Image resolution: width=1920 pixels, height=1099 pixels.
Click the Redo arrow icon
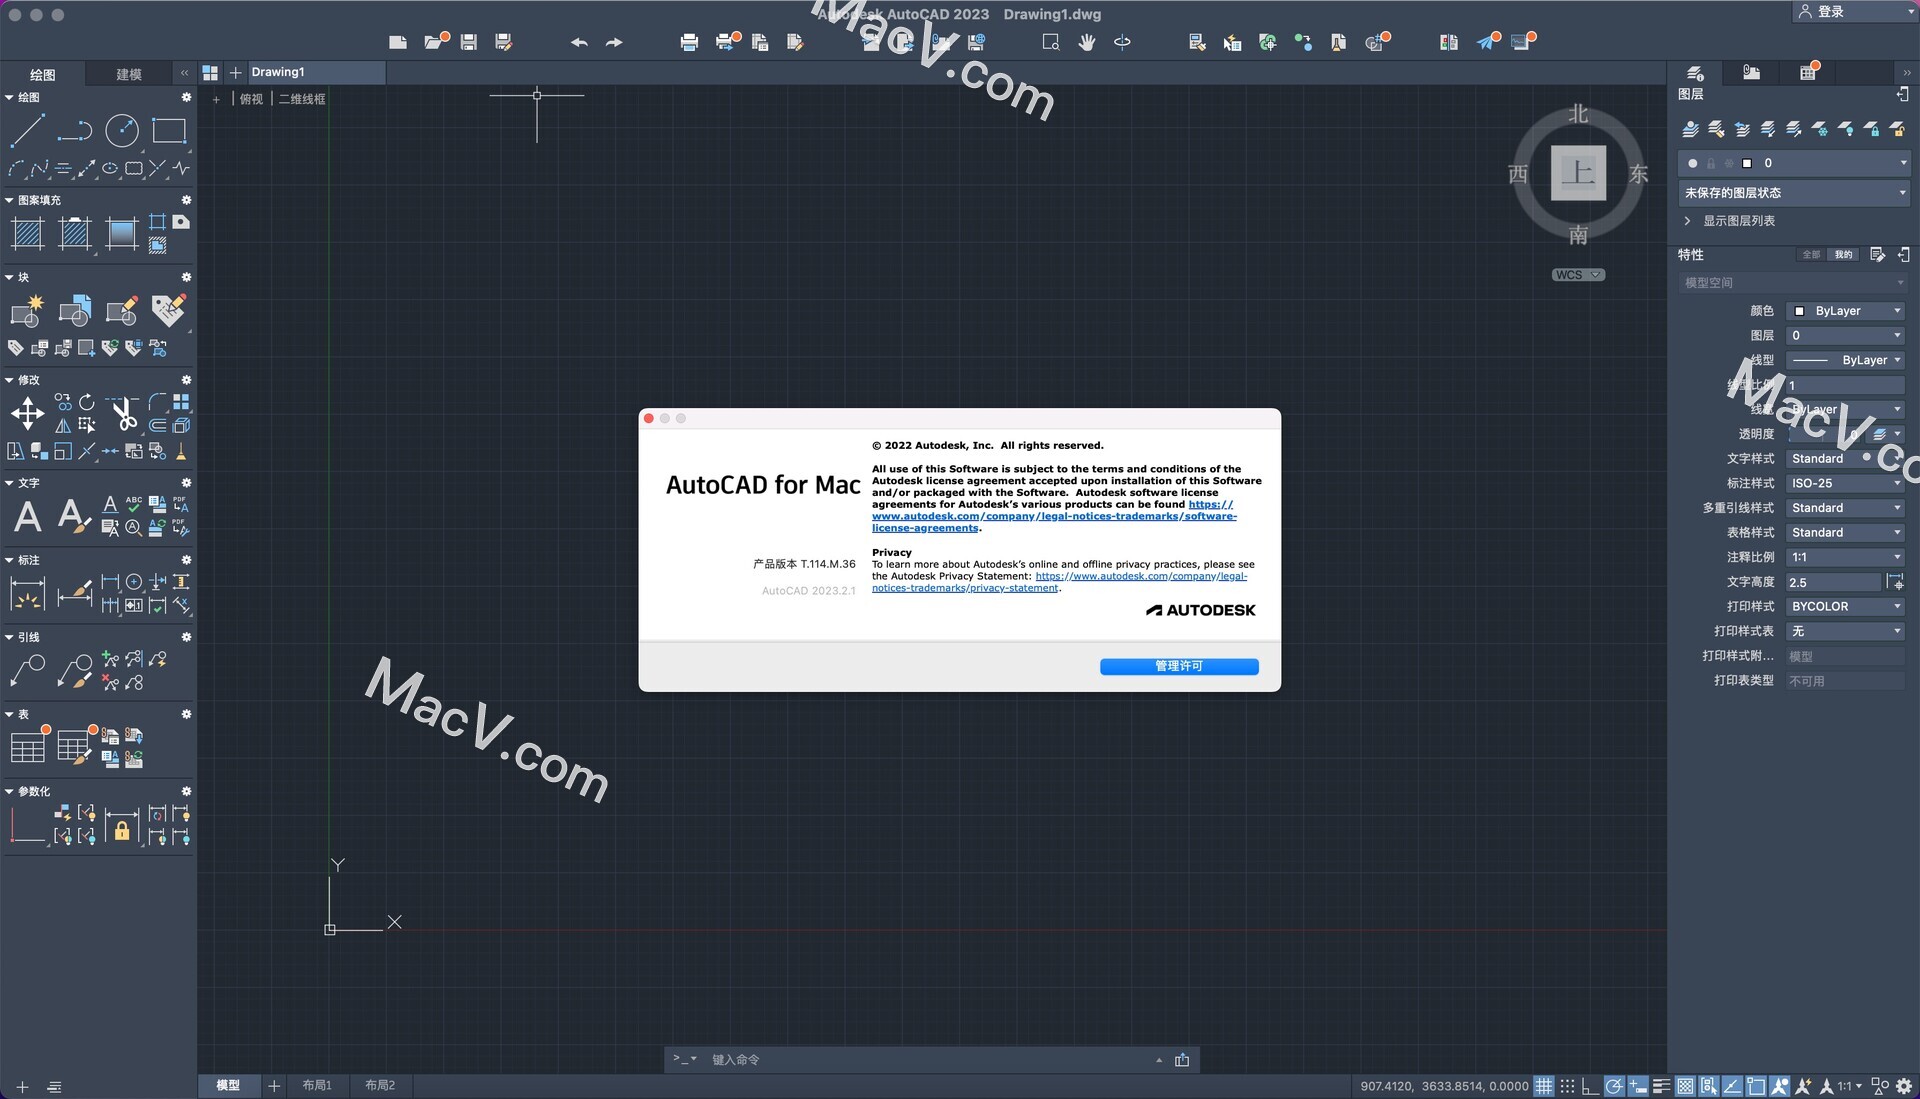(x=614, y=42)
